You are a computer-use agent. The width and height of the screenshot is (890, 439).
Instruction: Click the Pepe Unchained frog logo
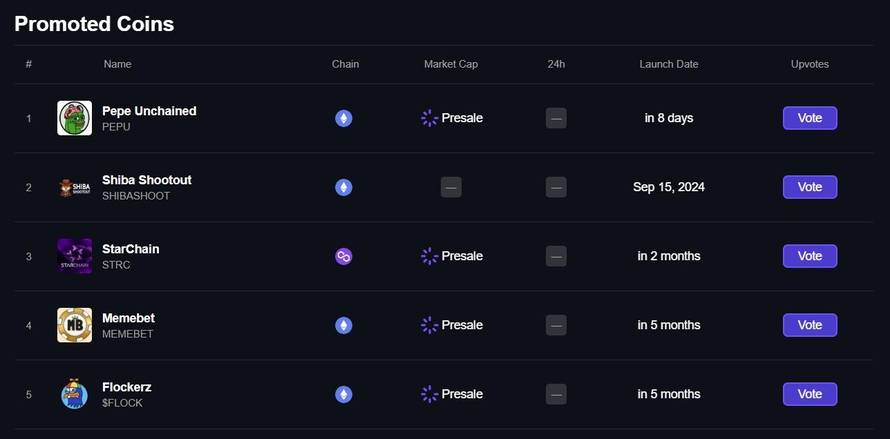74,118
